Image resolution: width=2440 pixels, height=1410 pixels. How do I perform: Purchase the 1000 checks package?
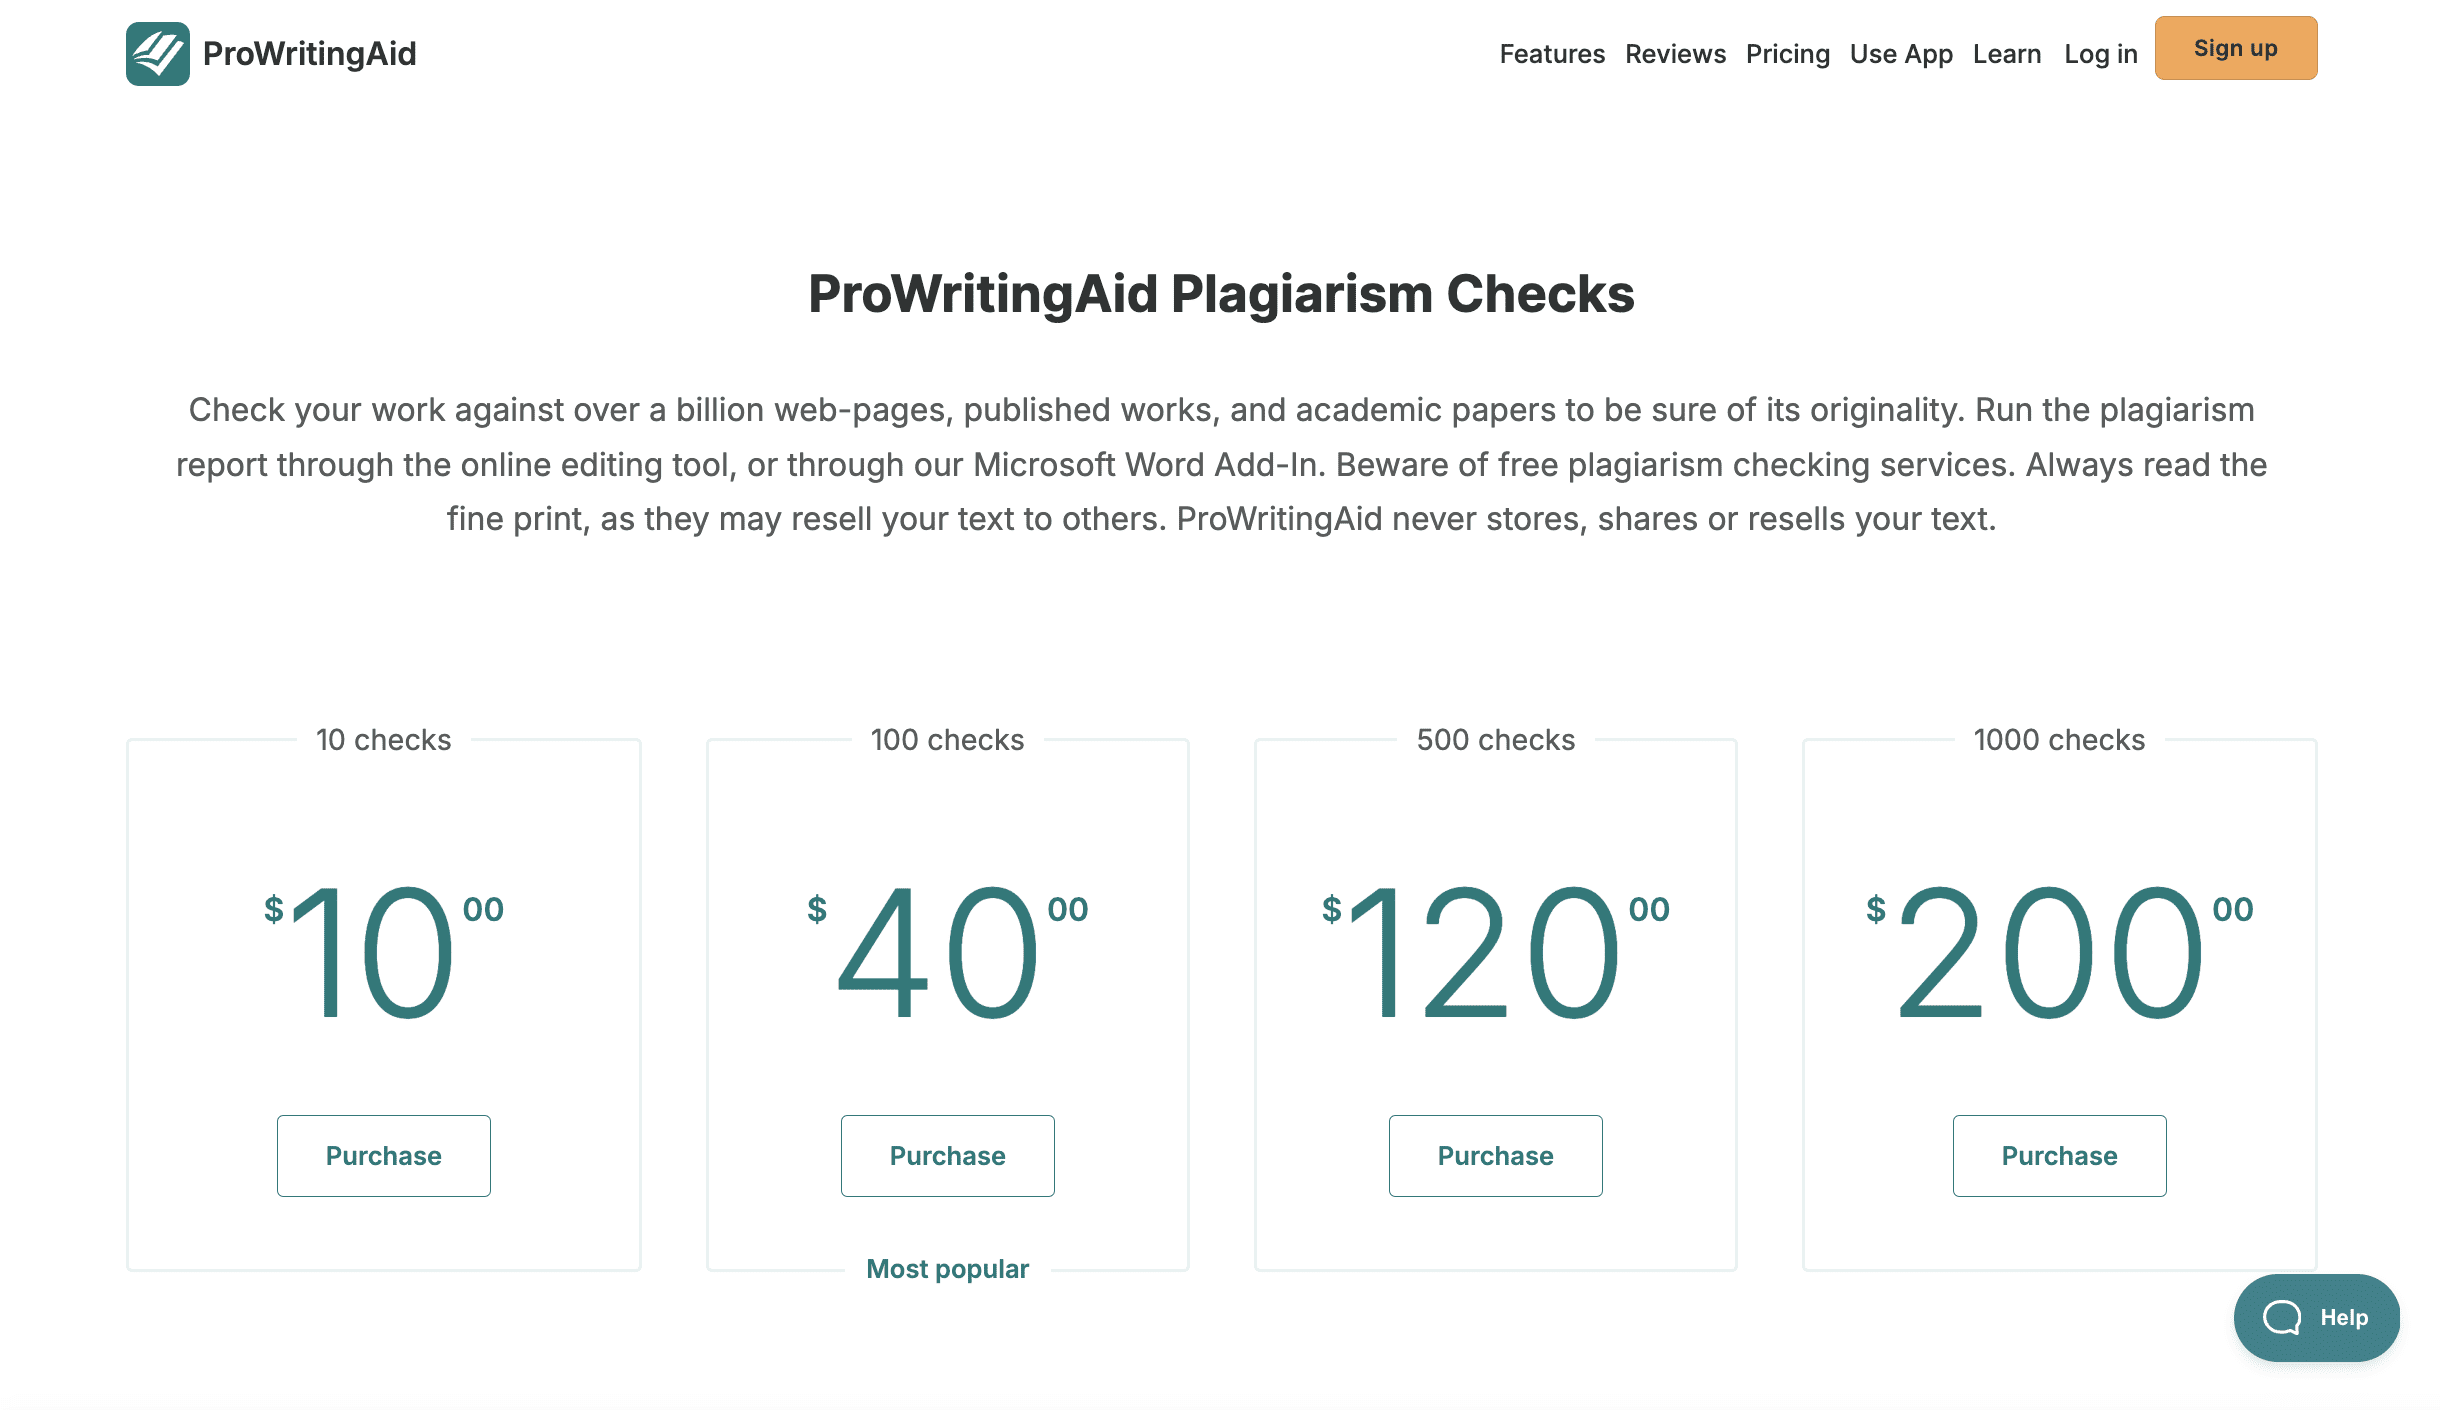click(2059, 1156)
